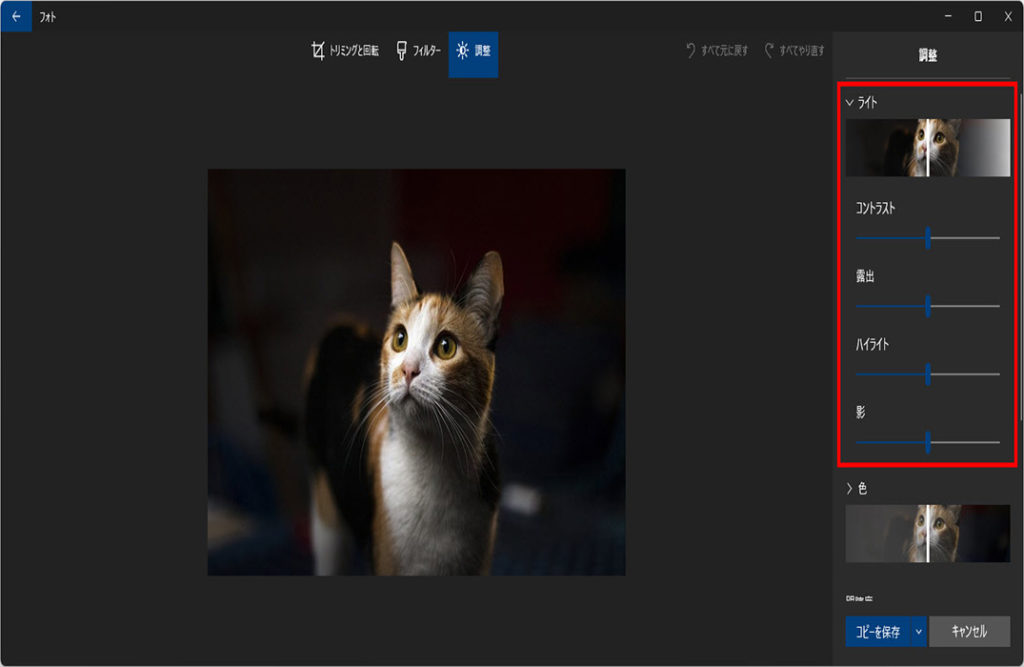Click the ライト preview thumbnail
1024x667 pixels.
click(927, 148)
